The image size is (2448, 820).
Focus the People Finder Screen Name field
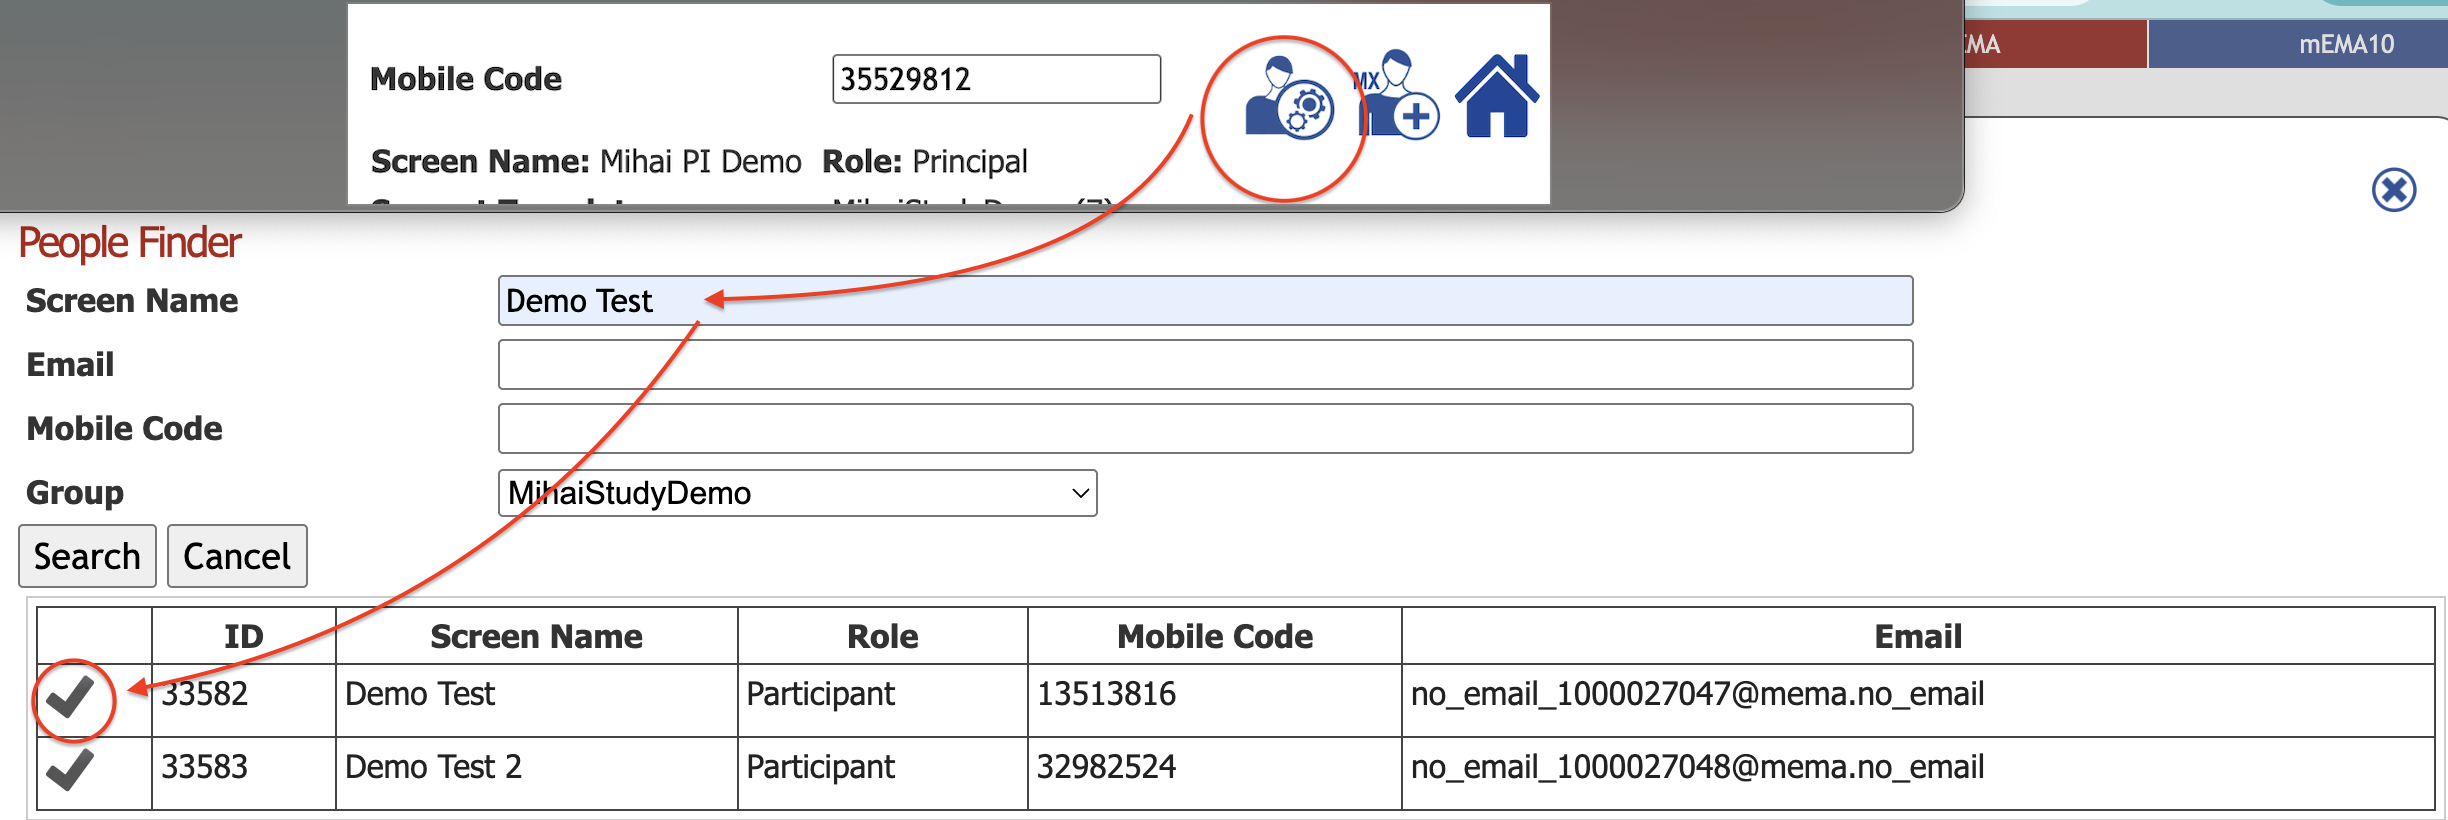point(1205,301)
